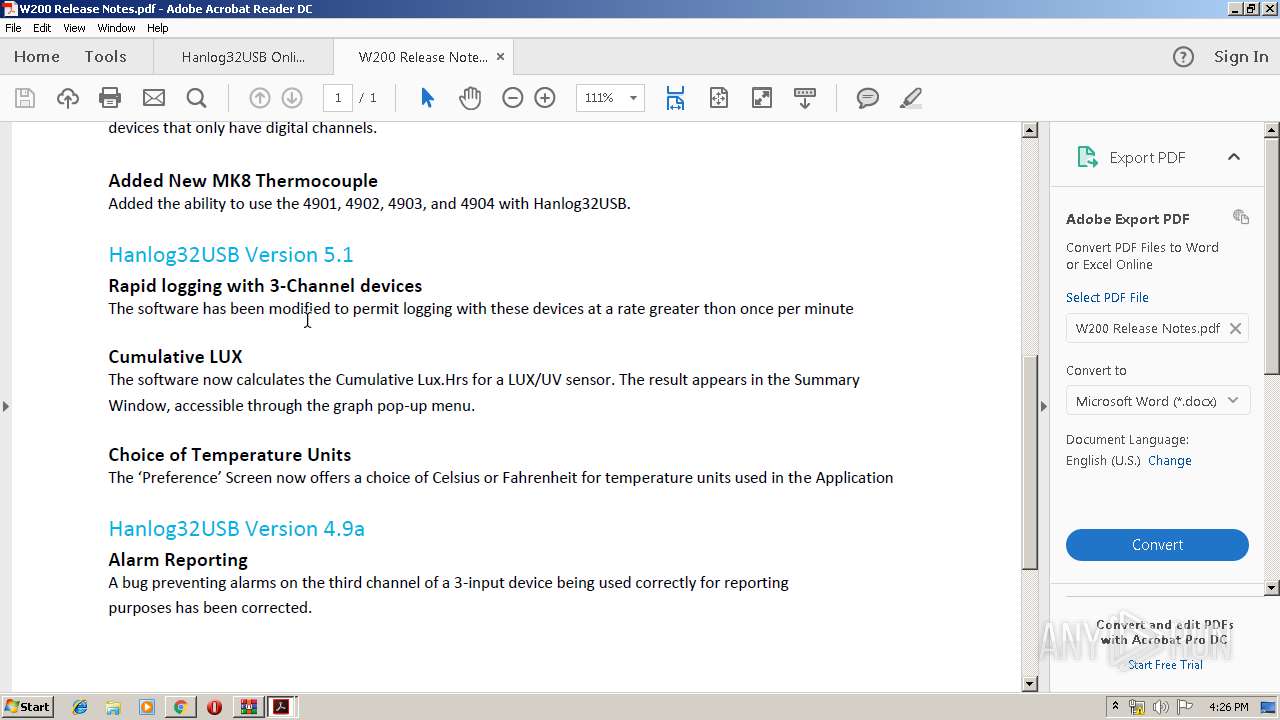Click right pane scrollbar down arrow
Image resolution: width=1280 pixels, height=720 pixels.
pyautogui.click(x=1272, y=588)
